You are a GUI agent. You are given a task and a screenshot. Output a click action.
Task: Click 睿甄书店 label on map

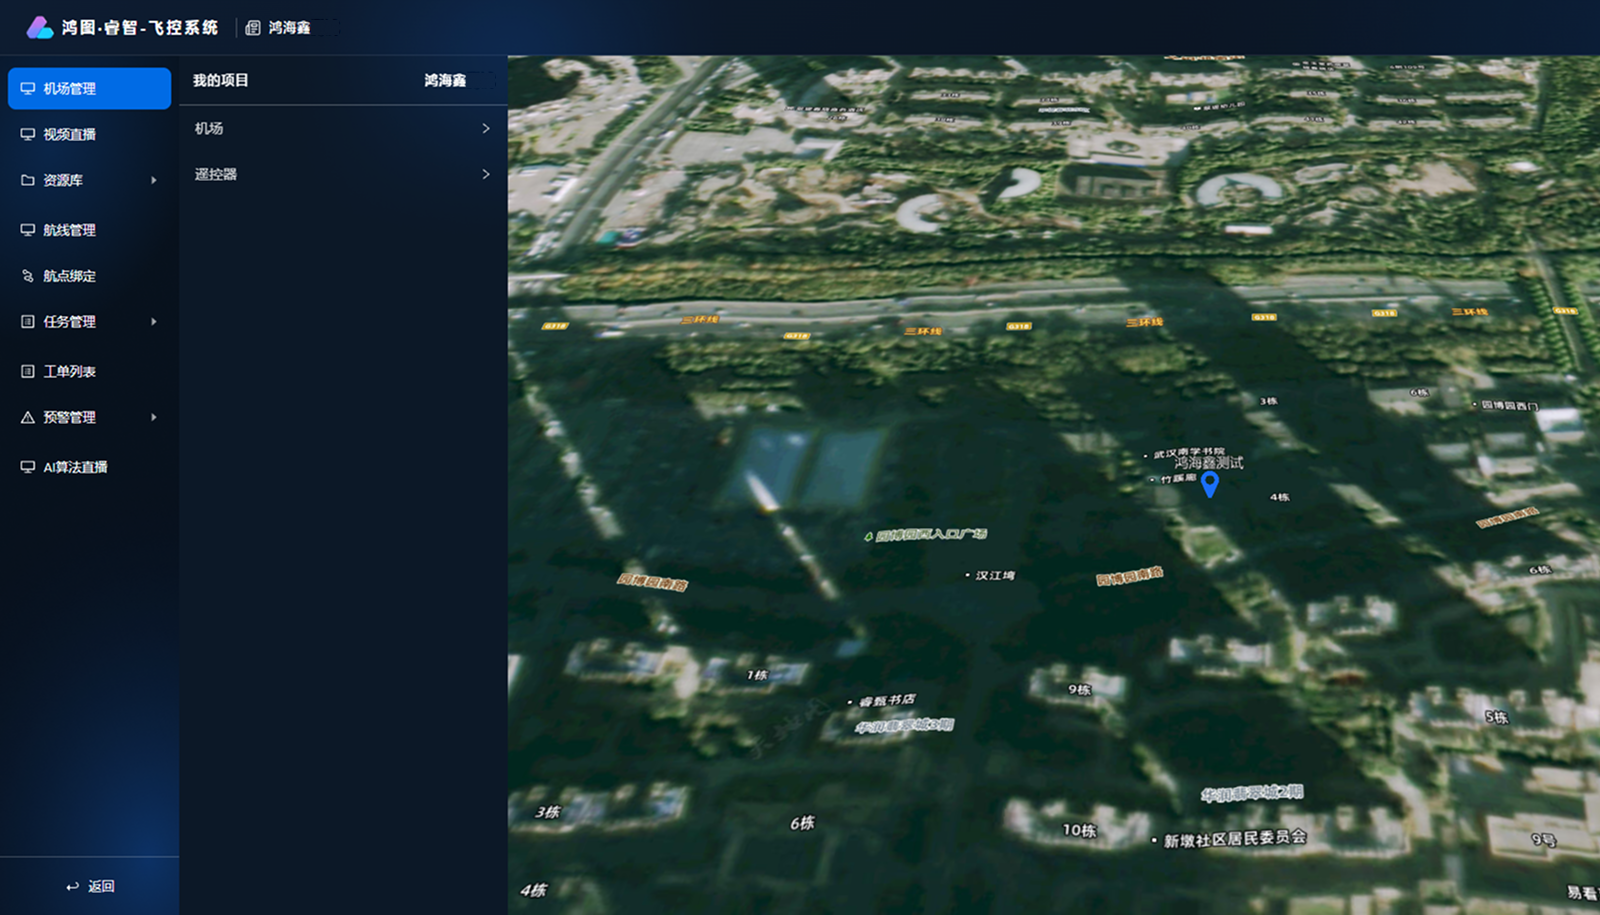(x=887, y=700)
